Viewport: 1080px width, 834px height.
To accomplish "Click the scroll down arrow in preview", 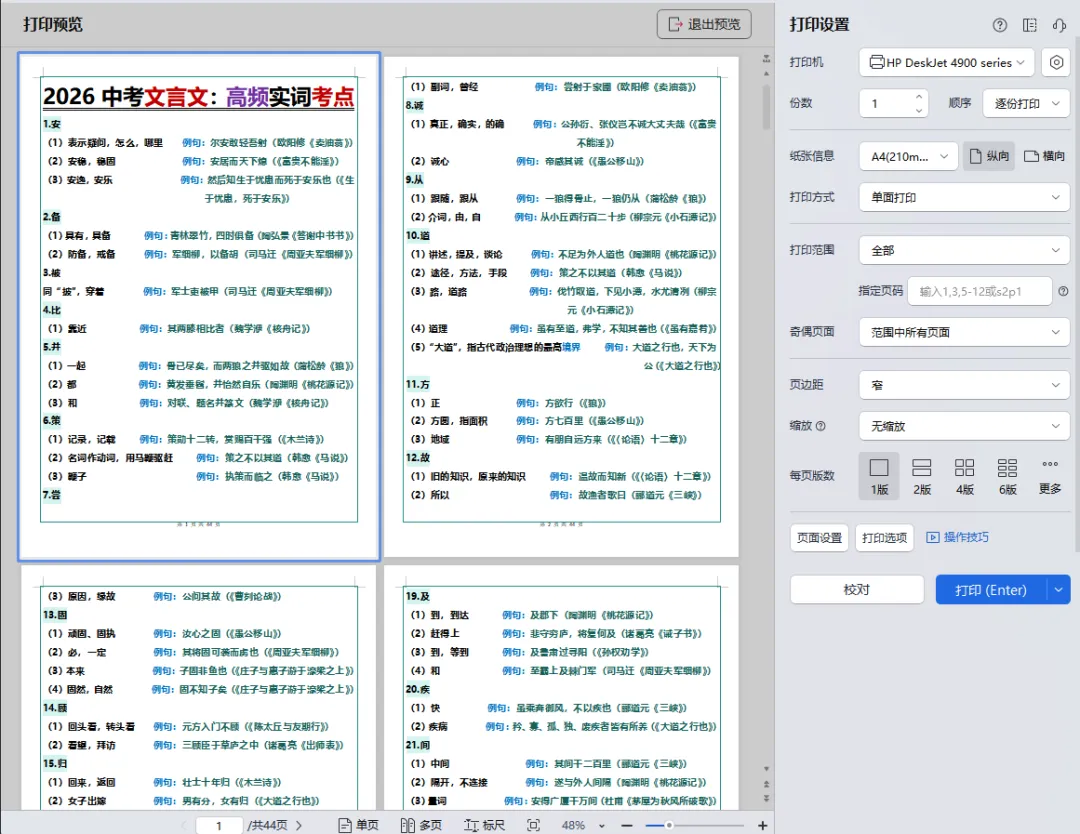I will click(766, 769).
